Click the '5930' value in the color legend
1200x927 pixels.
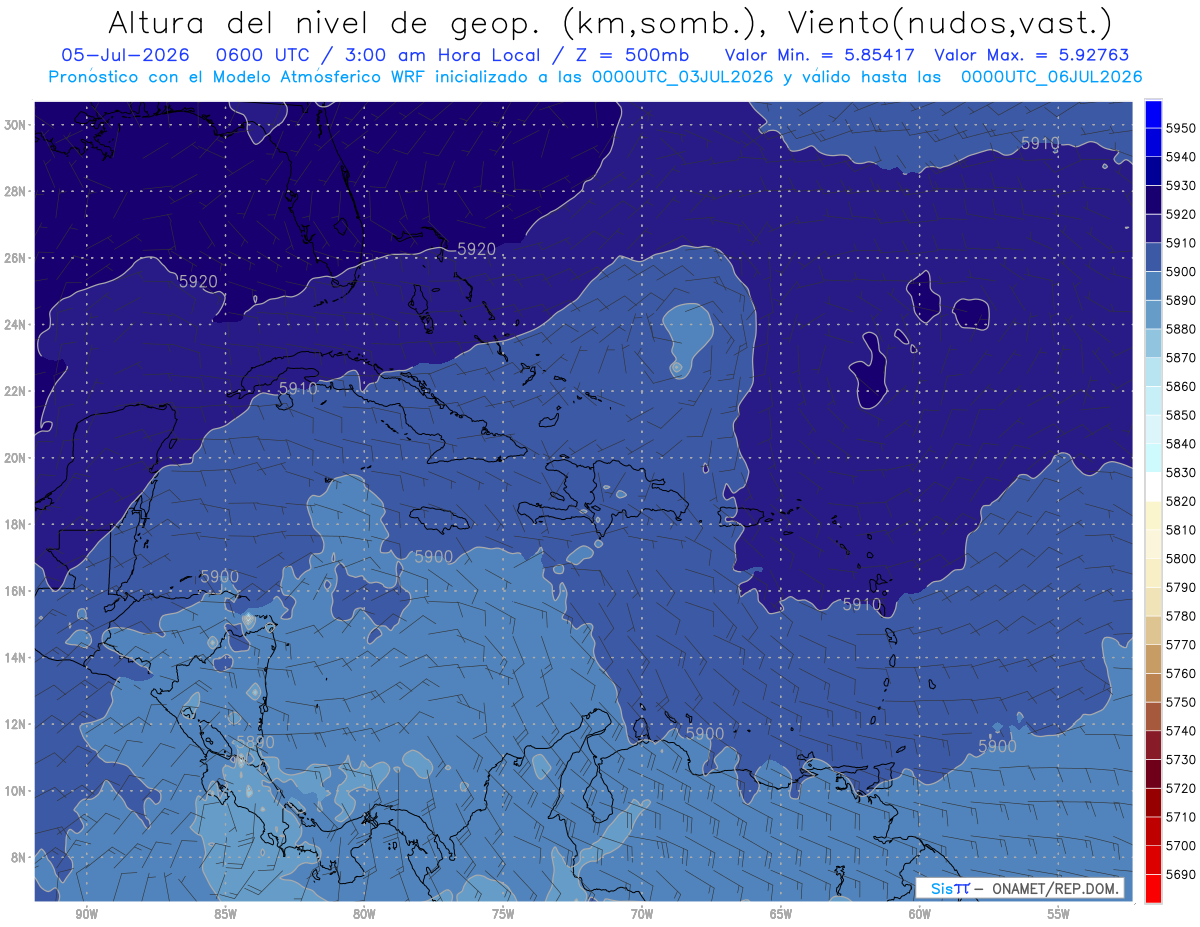[1182, 185]
